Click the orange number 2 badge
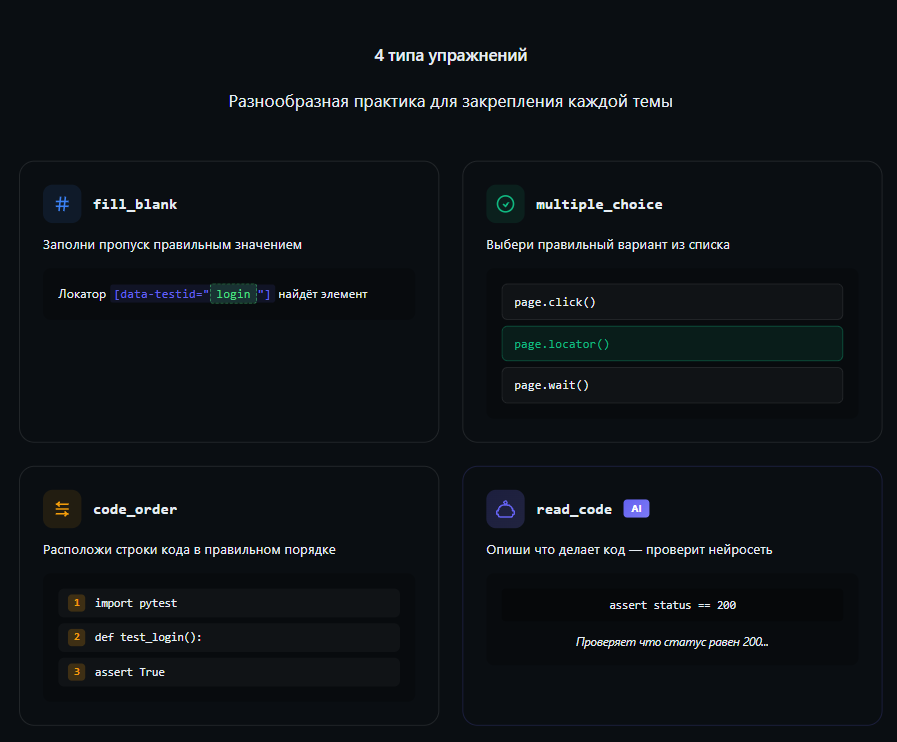 [x=76, y=637]
